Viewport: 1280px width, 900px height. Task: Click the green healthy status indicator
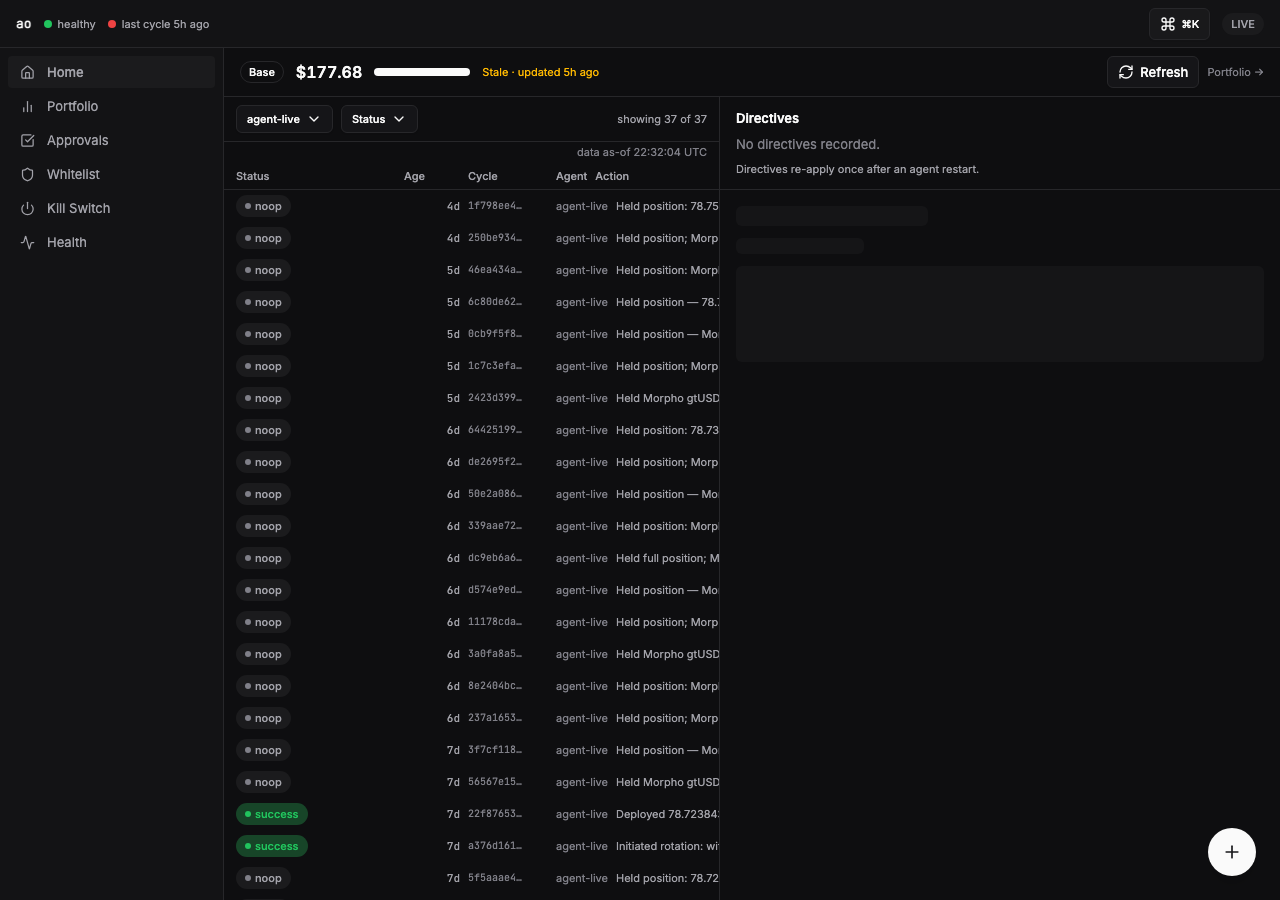click(70, 24)
